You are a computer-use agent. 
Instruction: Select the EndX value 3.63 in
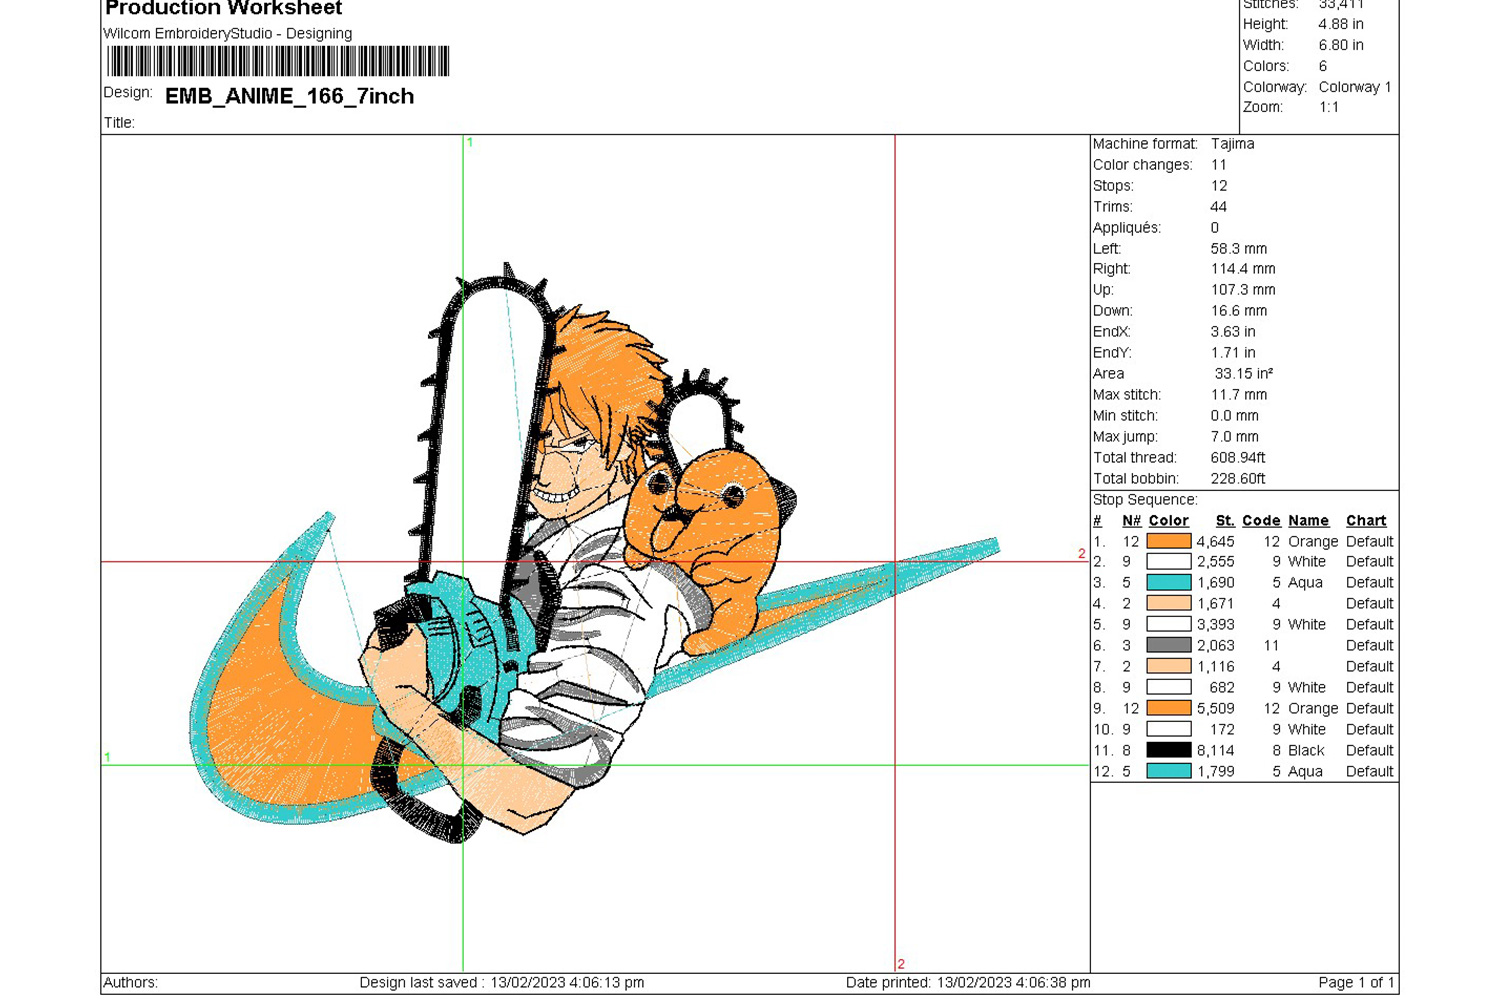(1233, 331)
